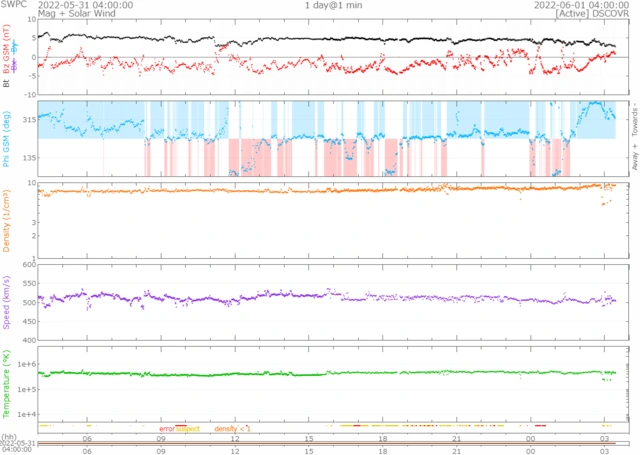Viewport: 640px width, 455px height.
Task: Click the Temperature (°K) axis label
Action: tap(7, 383)
